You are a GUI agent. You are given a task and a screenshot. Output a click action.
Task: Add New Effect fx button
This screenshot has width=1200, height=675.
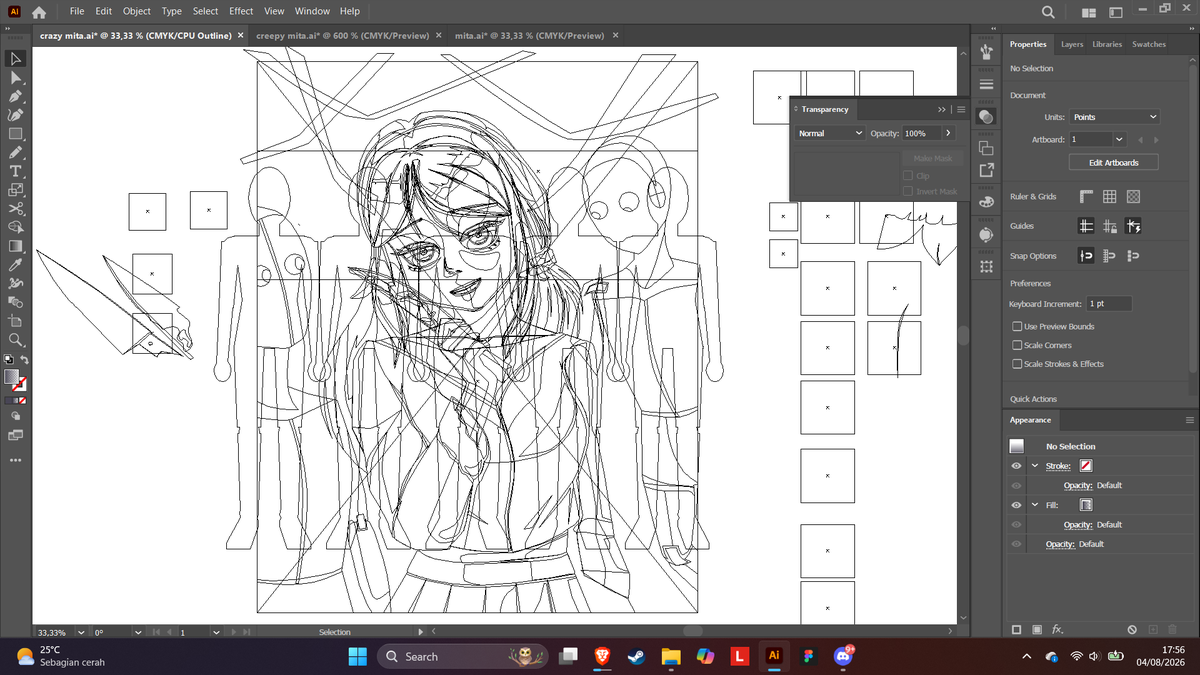pyautogui.click(x=1058, y=630)
